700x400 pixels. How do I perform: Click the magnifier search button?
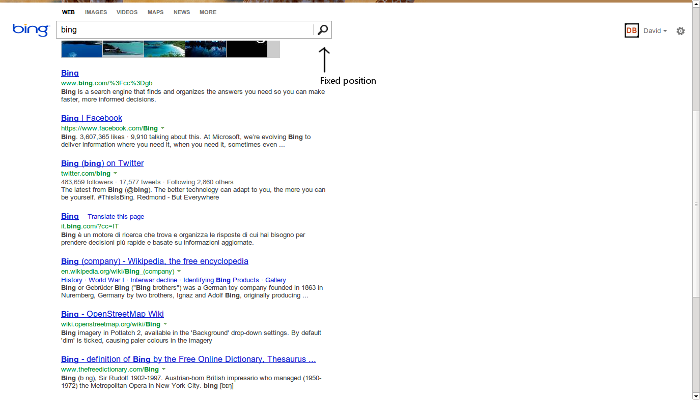[323, 30]
